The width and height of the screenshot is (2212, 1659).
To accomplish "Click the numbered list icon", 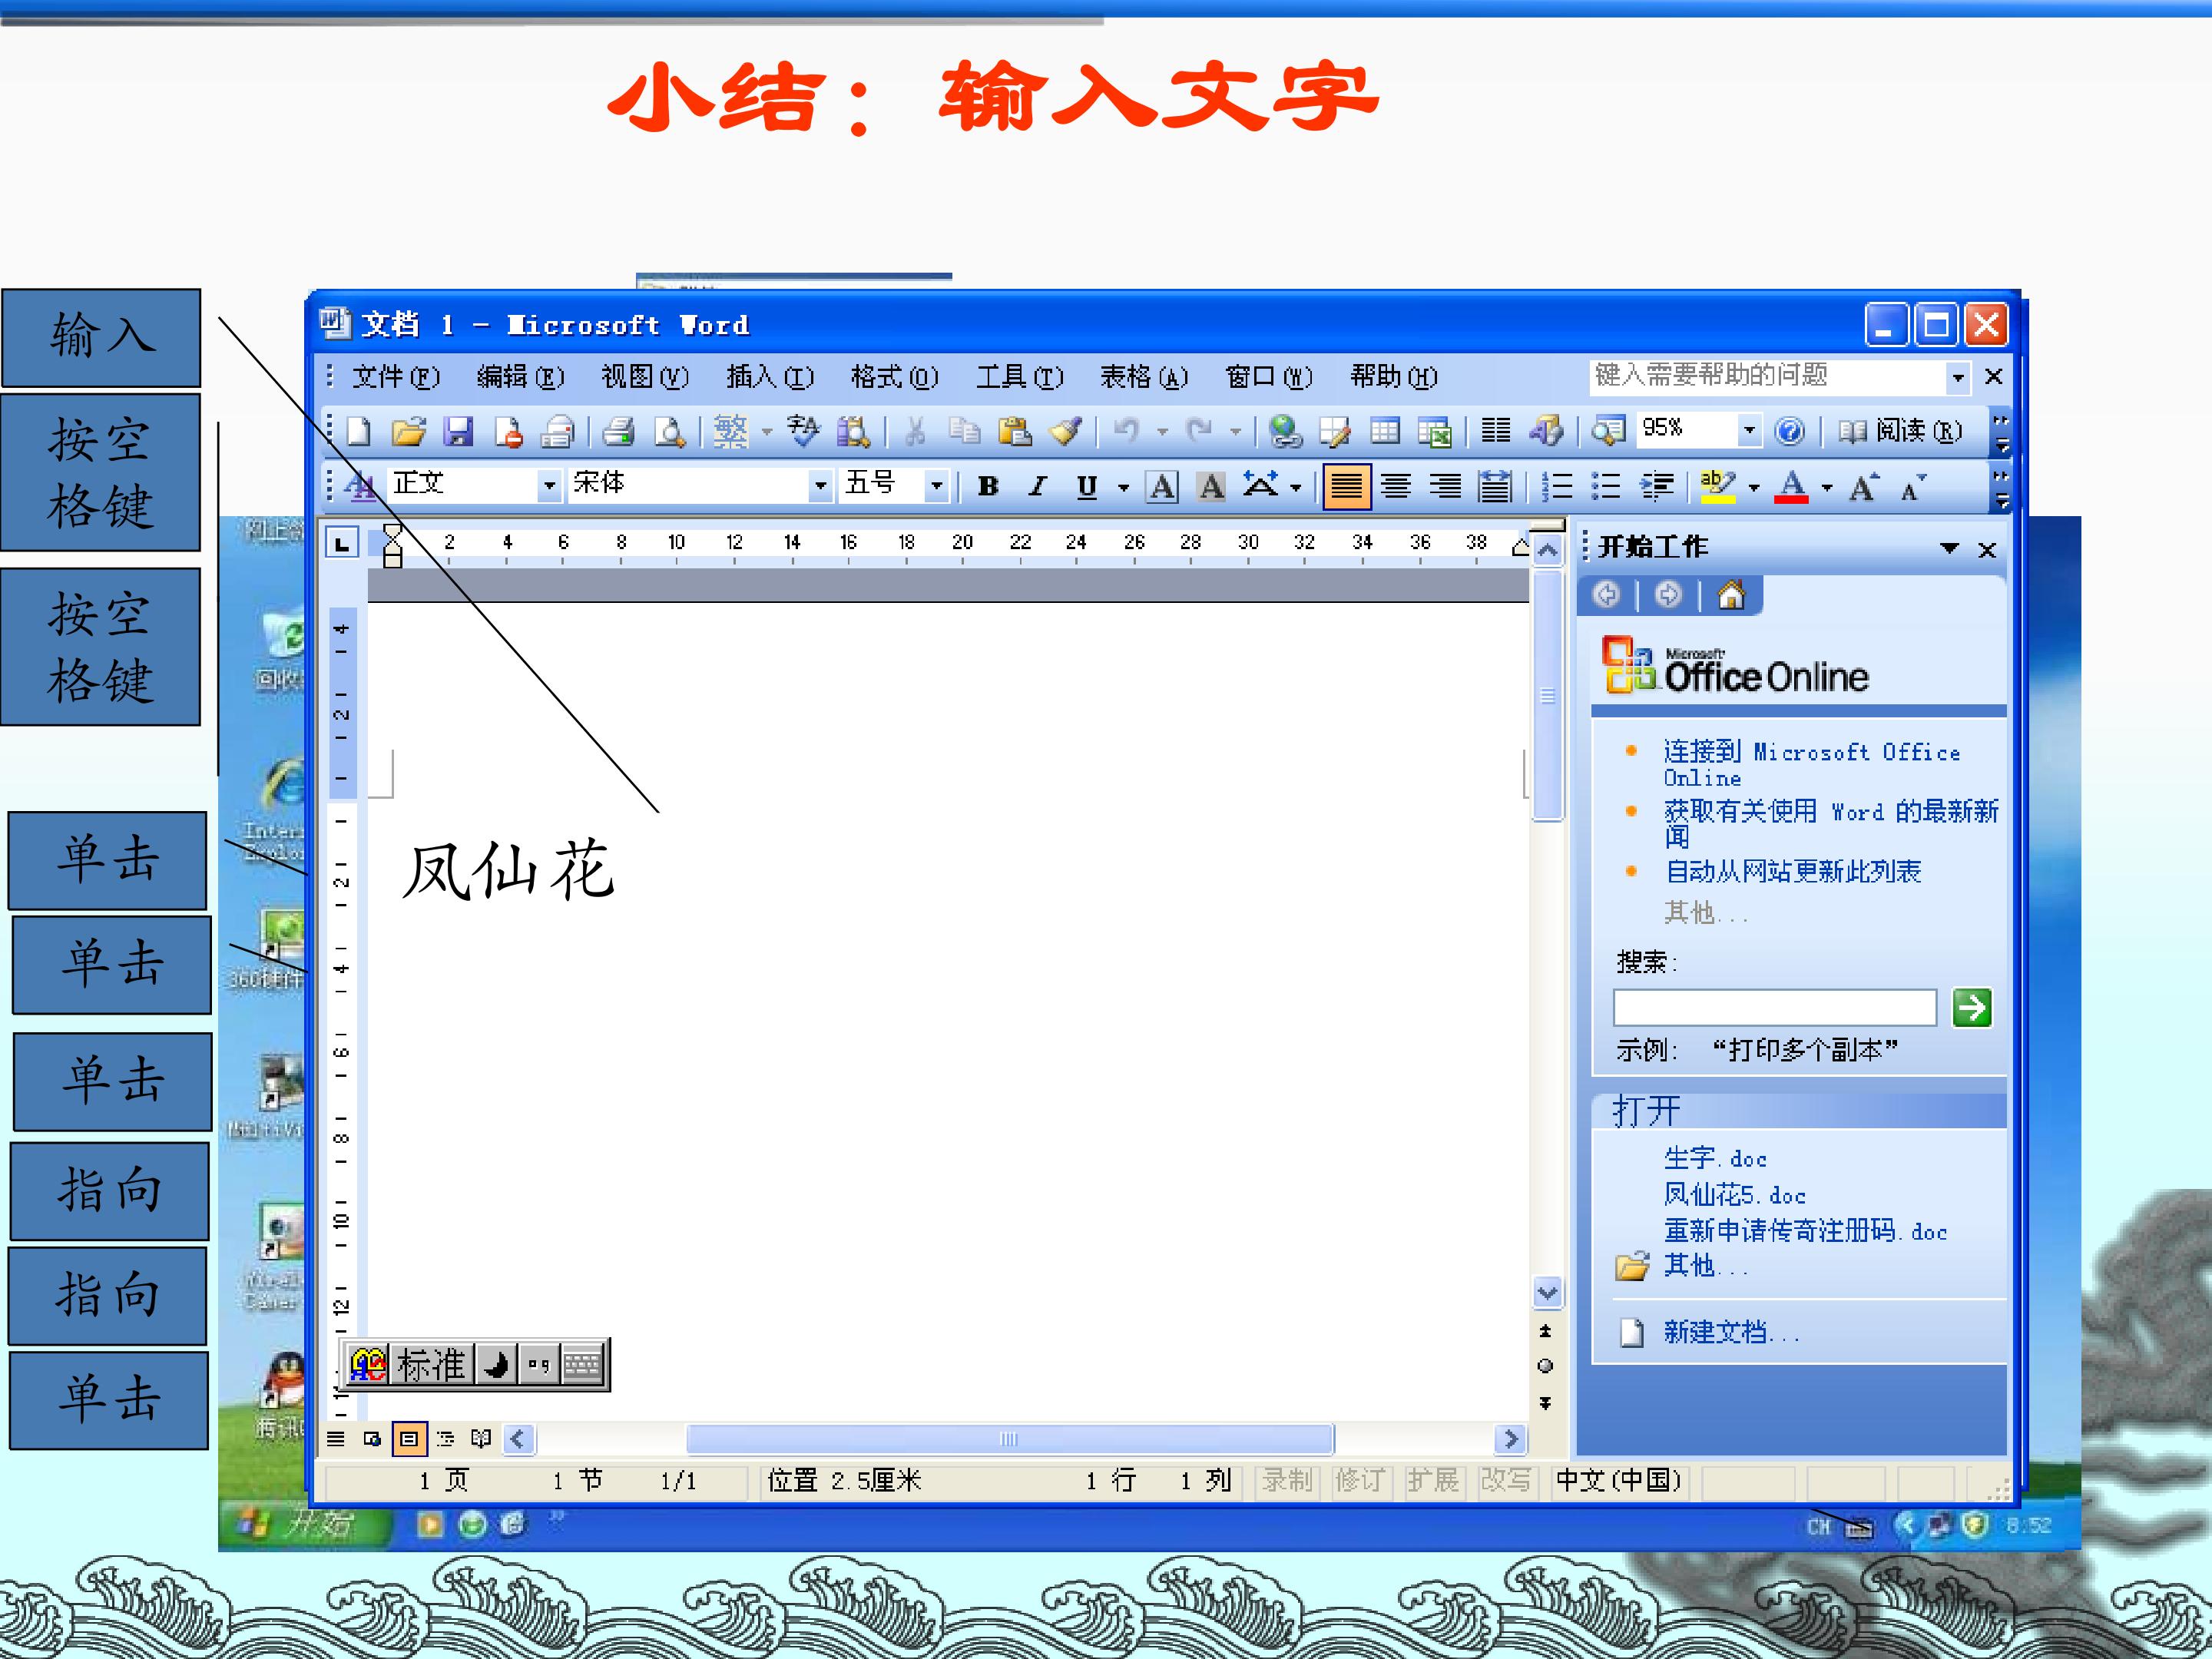I will (x=1556, y=487).
